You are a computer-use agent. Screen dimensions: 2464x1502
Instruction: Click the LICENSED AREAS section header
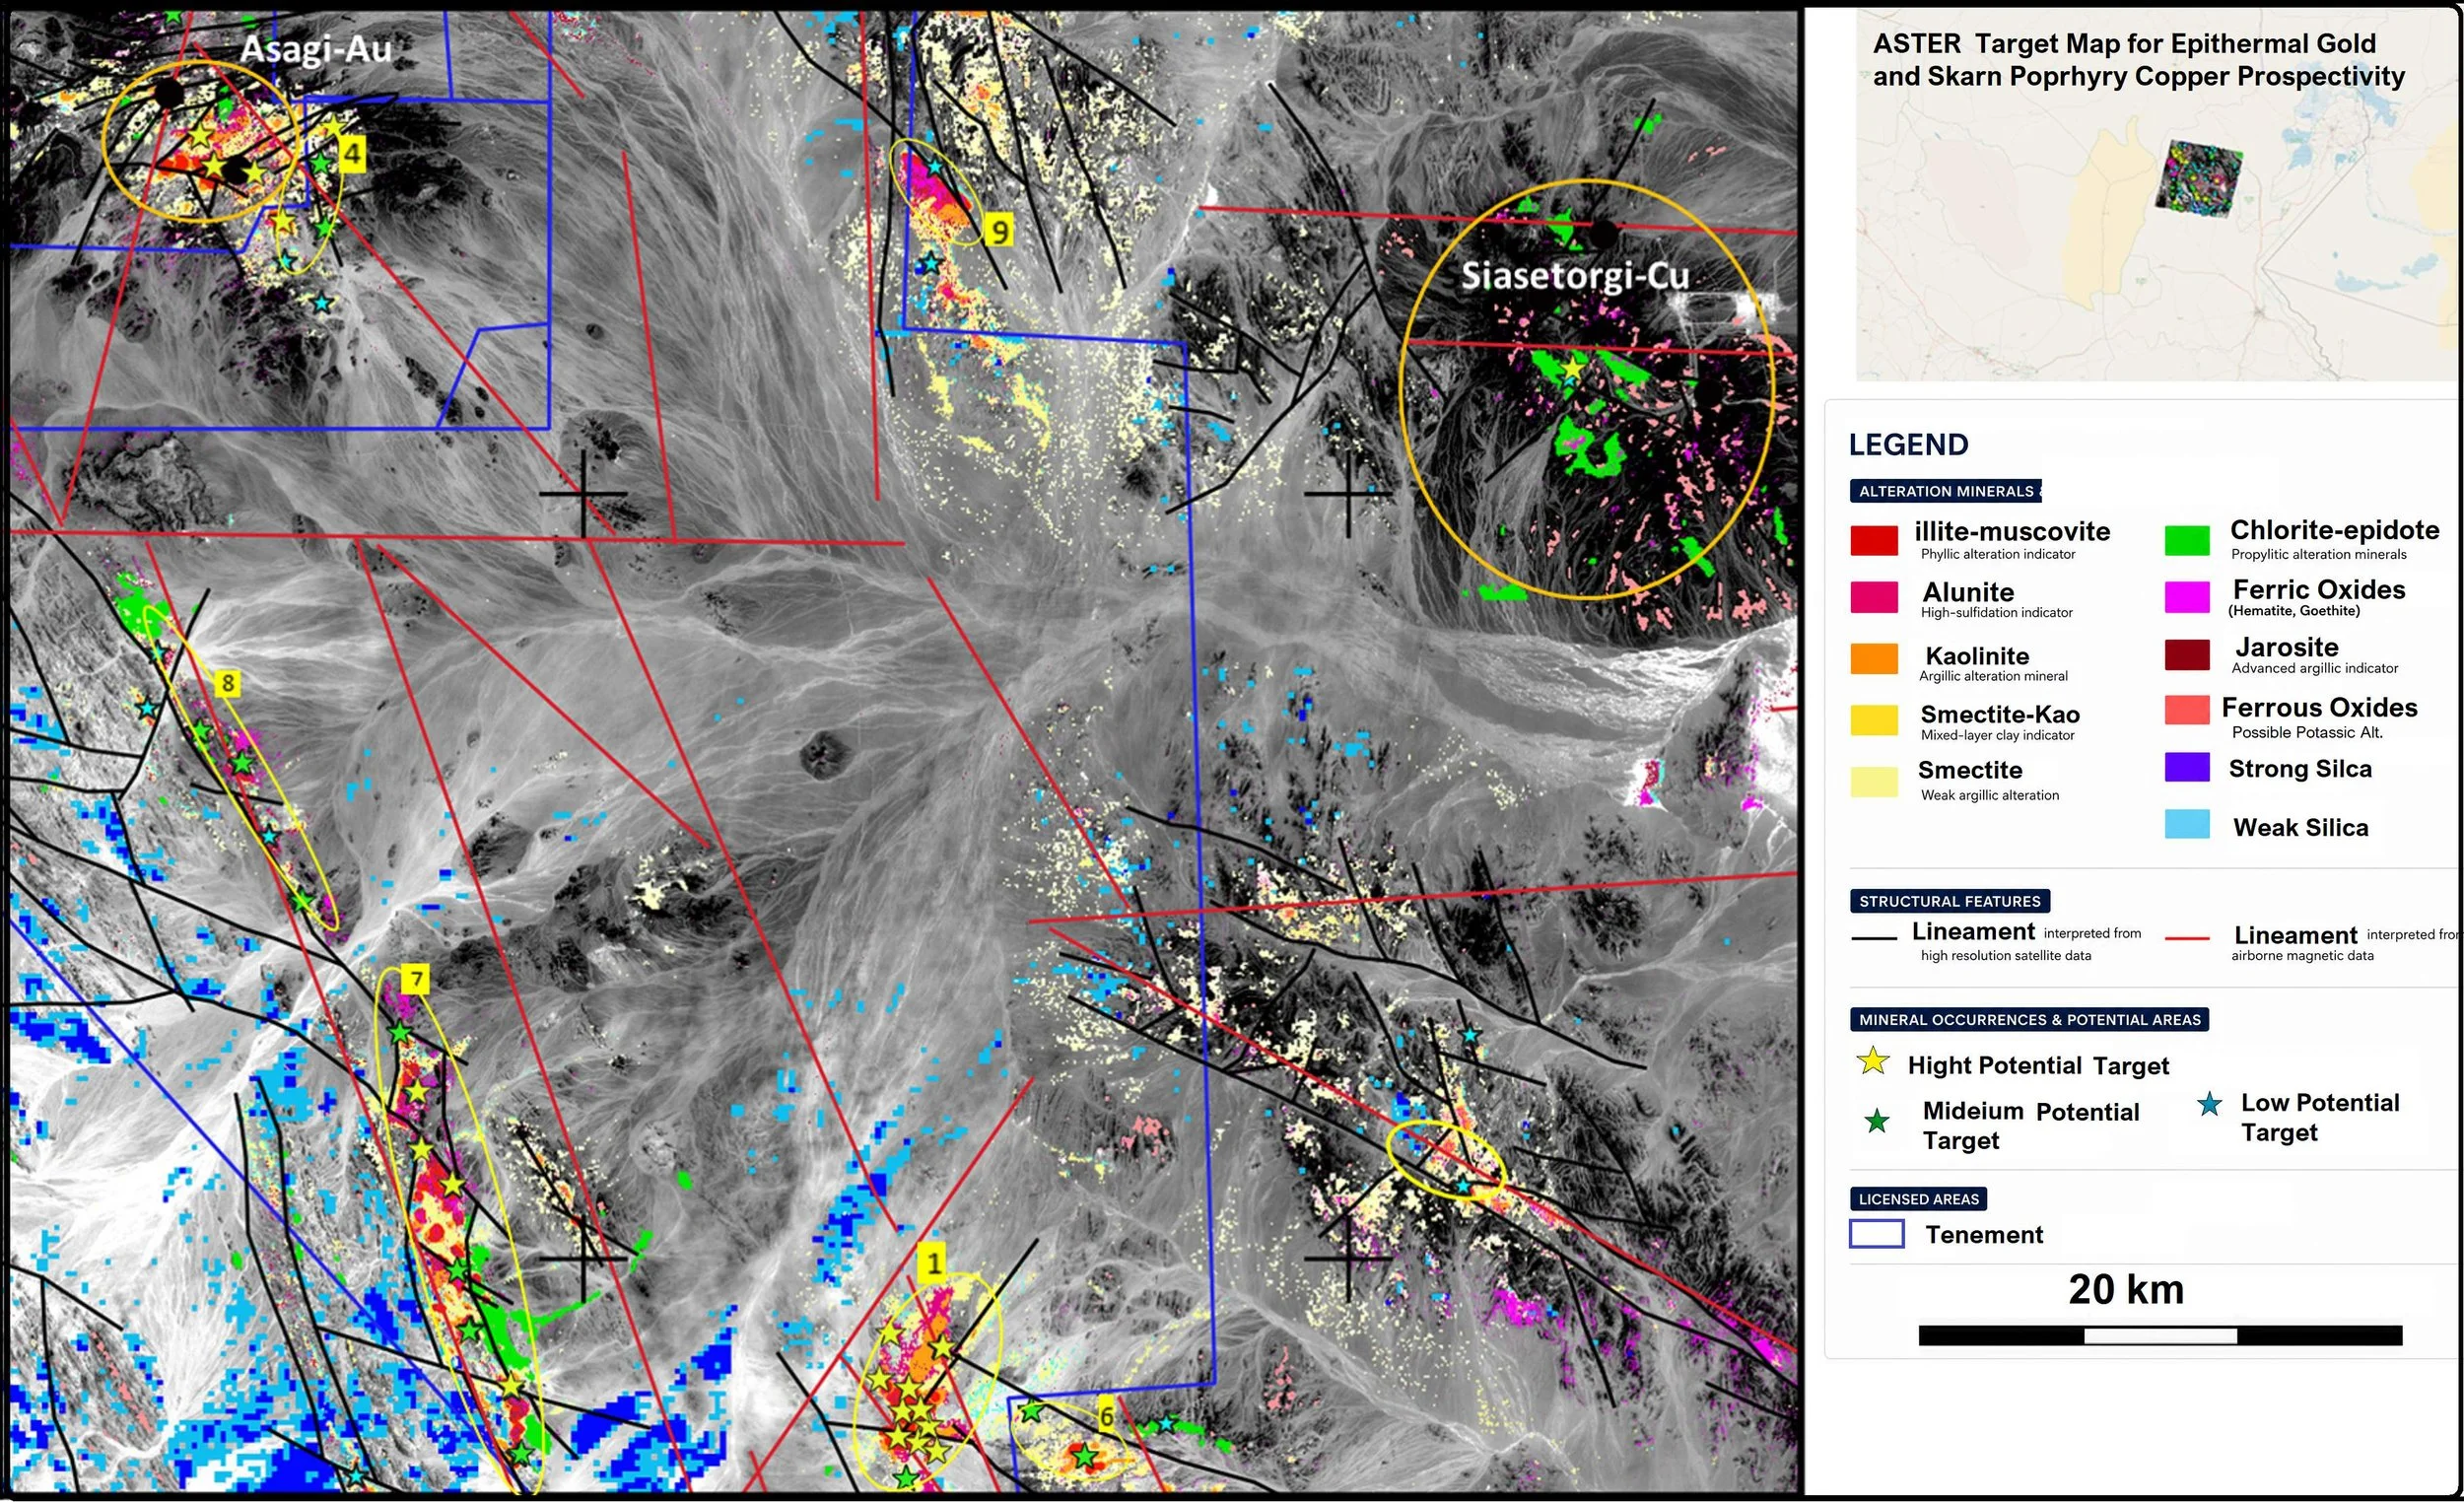[x=1919, y=1199]
